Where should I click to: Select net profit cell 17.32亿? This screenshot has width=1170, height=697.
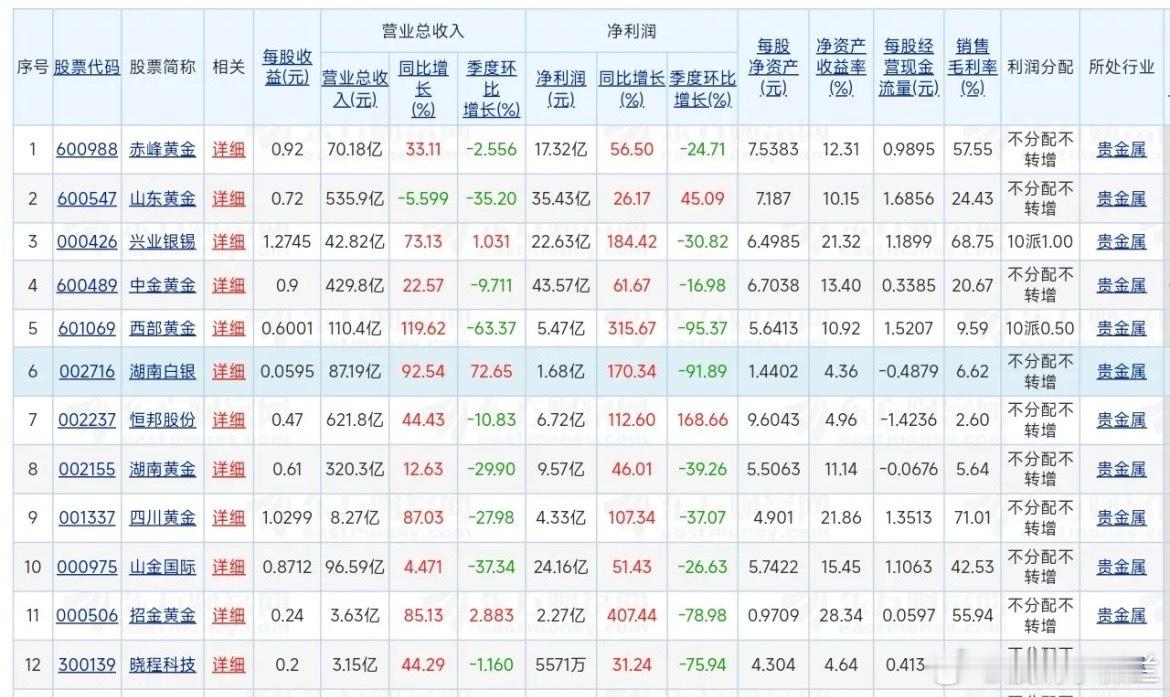click(561, 149)
